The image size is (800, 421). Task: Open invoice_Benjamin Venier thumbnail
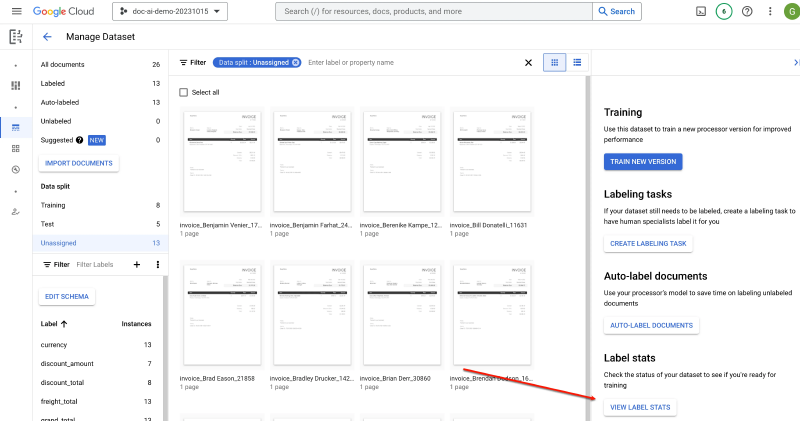coord(222,161)
